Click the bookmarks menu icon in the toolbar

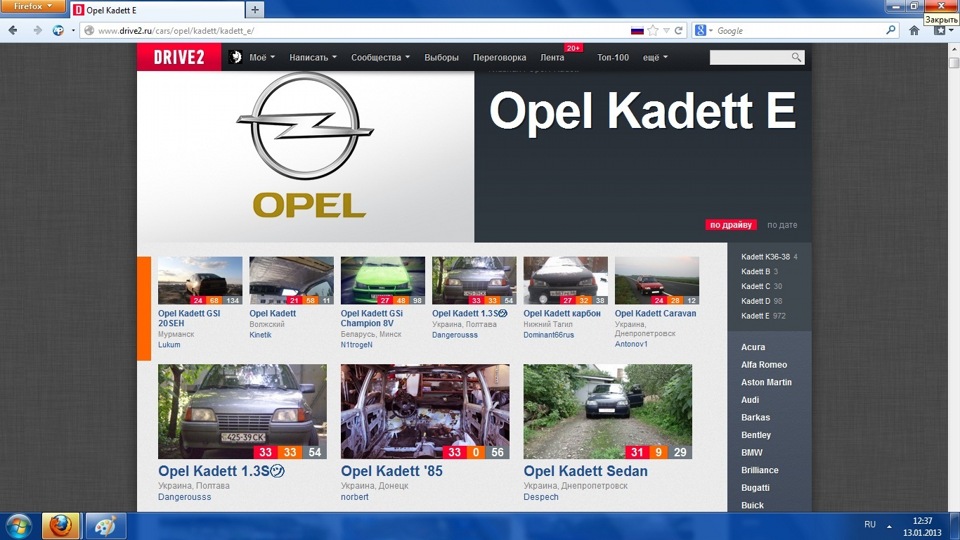point(939,30)
